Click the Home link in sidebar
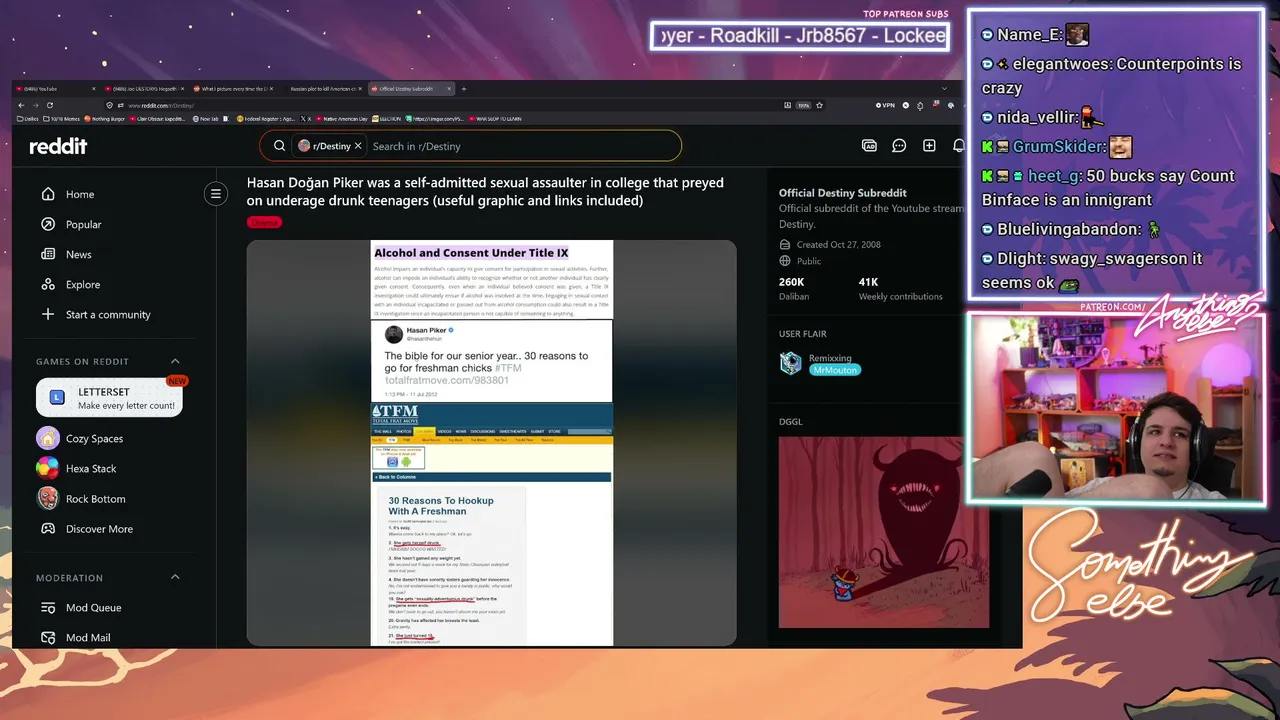Image resolution: width=1280 pixels, height=720 pixels. pos(80,194)
